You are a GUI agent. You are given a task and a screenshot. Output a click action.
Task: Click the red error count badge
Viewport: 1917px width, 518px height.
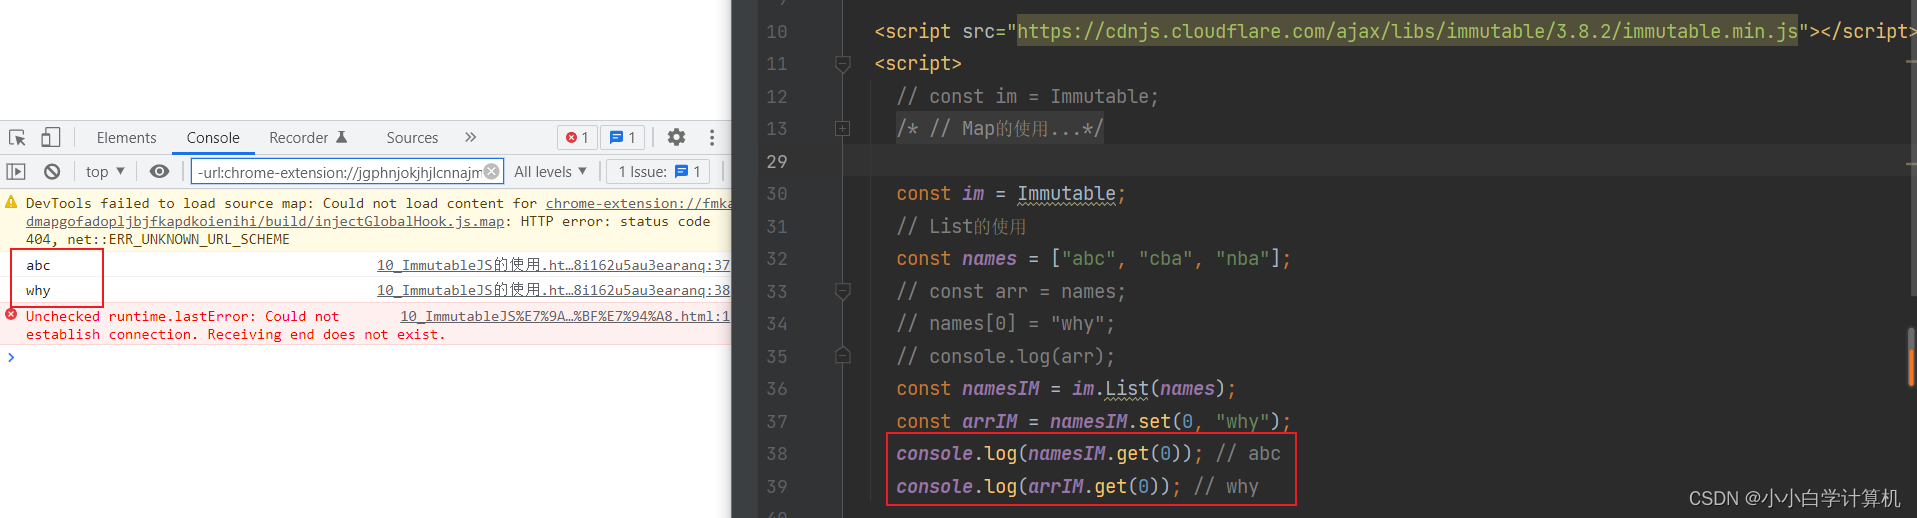coord(577,138)
